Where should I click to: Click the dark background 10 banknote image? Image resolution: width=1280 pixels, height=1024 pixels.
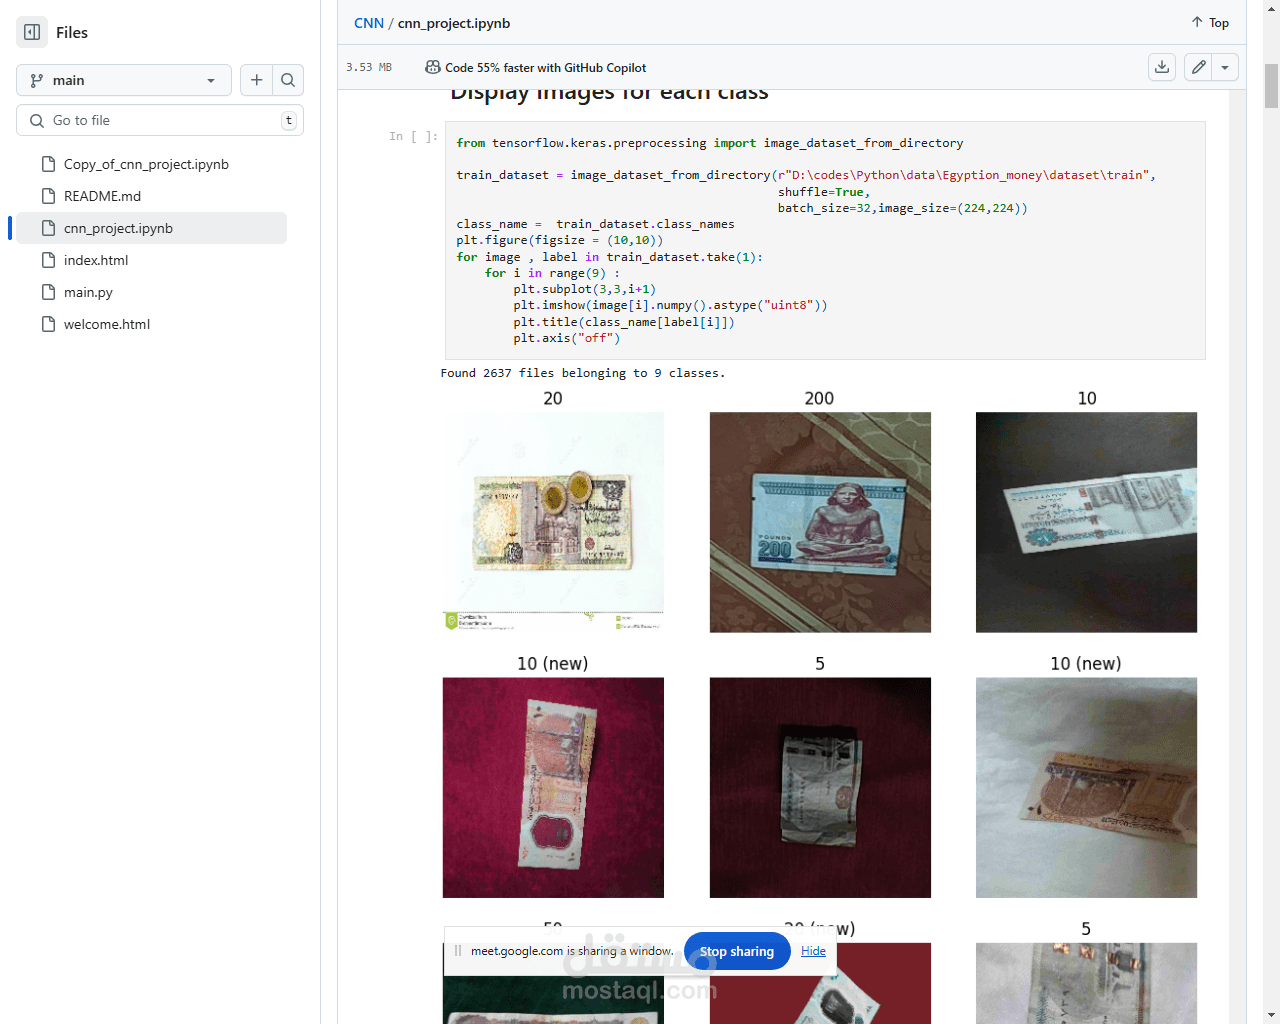tap(1086, 522)
